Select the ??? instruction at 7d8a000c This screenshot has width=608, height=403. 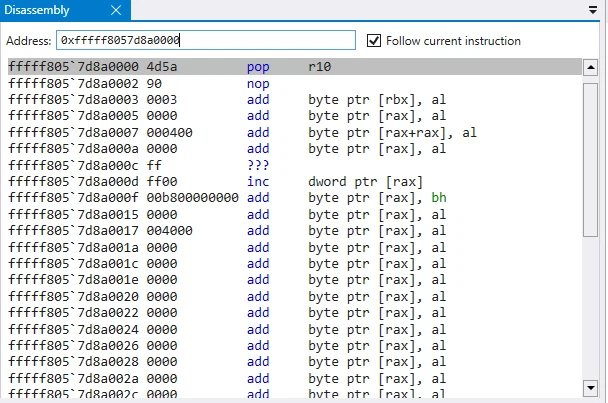[x=295, y=166]
